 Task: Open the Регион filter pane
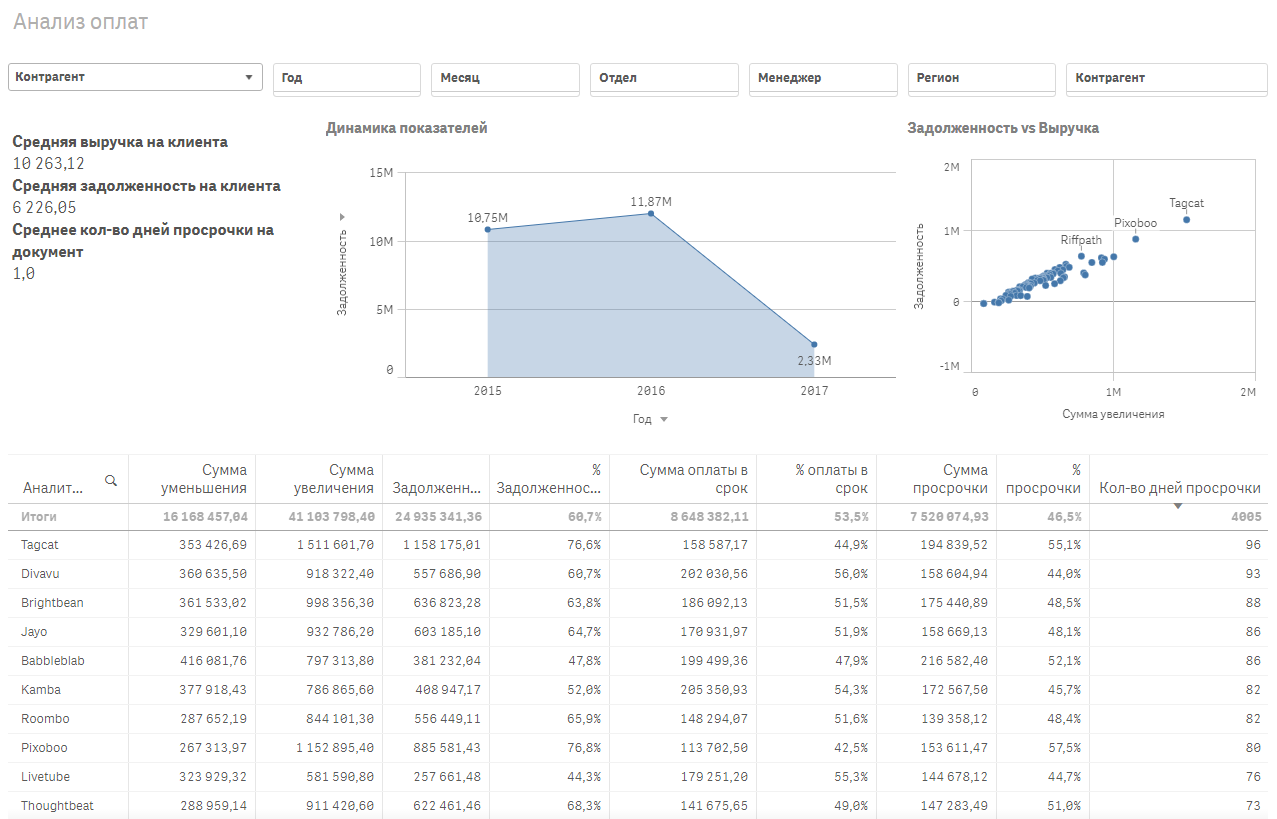tap(981, 78)
